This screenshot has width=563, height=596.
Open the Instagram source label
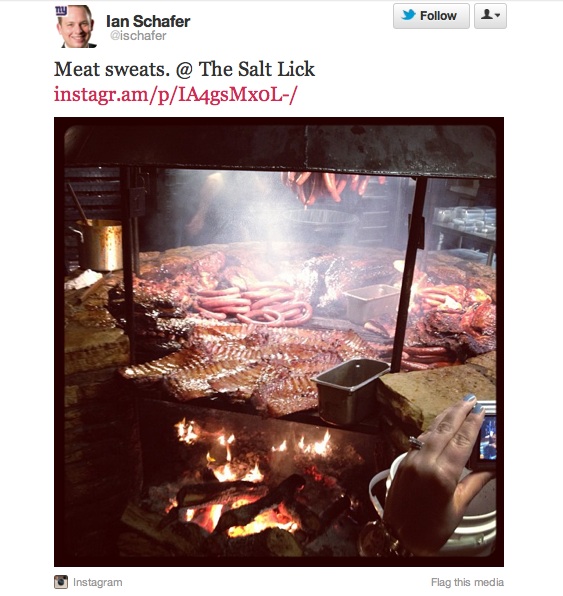pos(97,582)
